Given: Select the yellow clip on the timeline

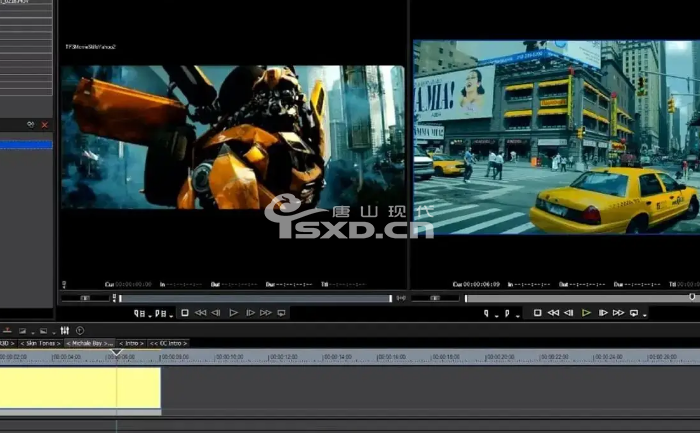Looking at the screenshot, I should click(x=80, y=387).
